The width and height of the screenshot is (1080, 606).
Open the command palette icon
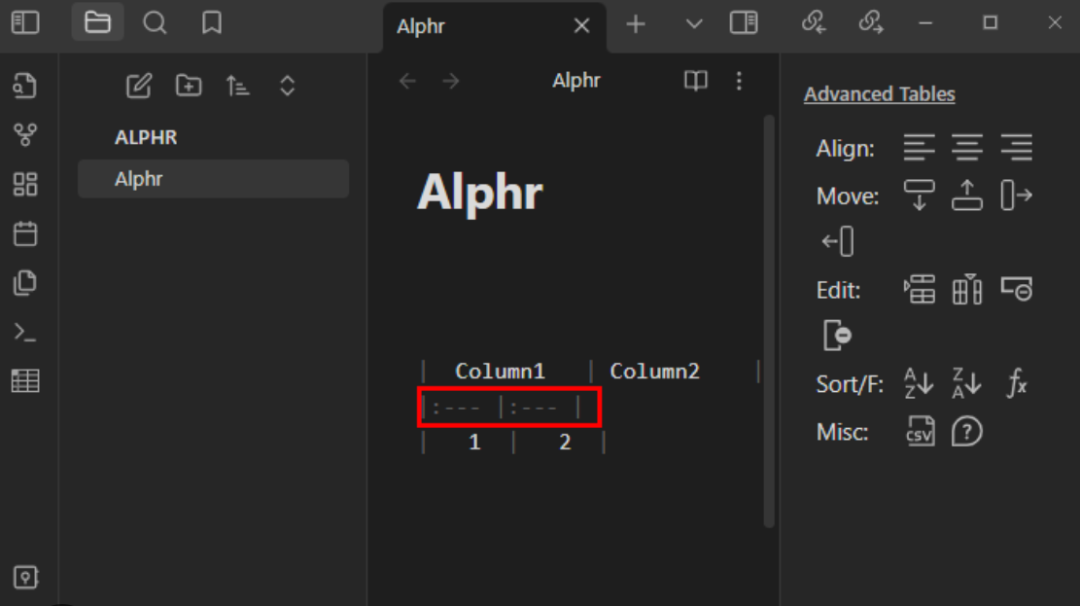25,332
